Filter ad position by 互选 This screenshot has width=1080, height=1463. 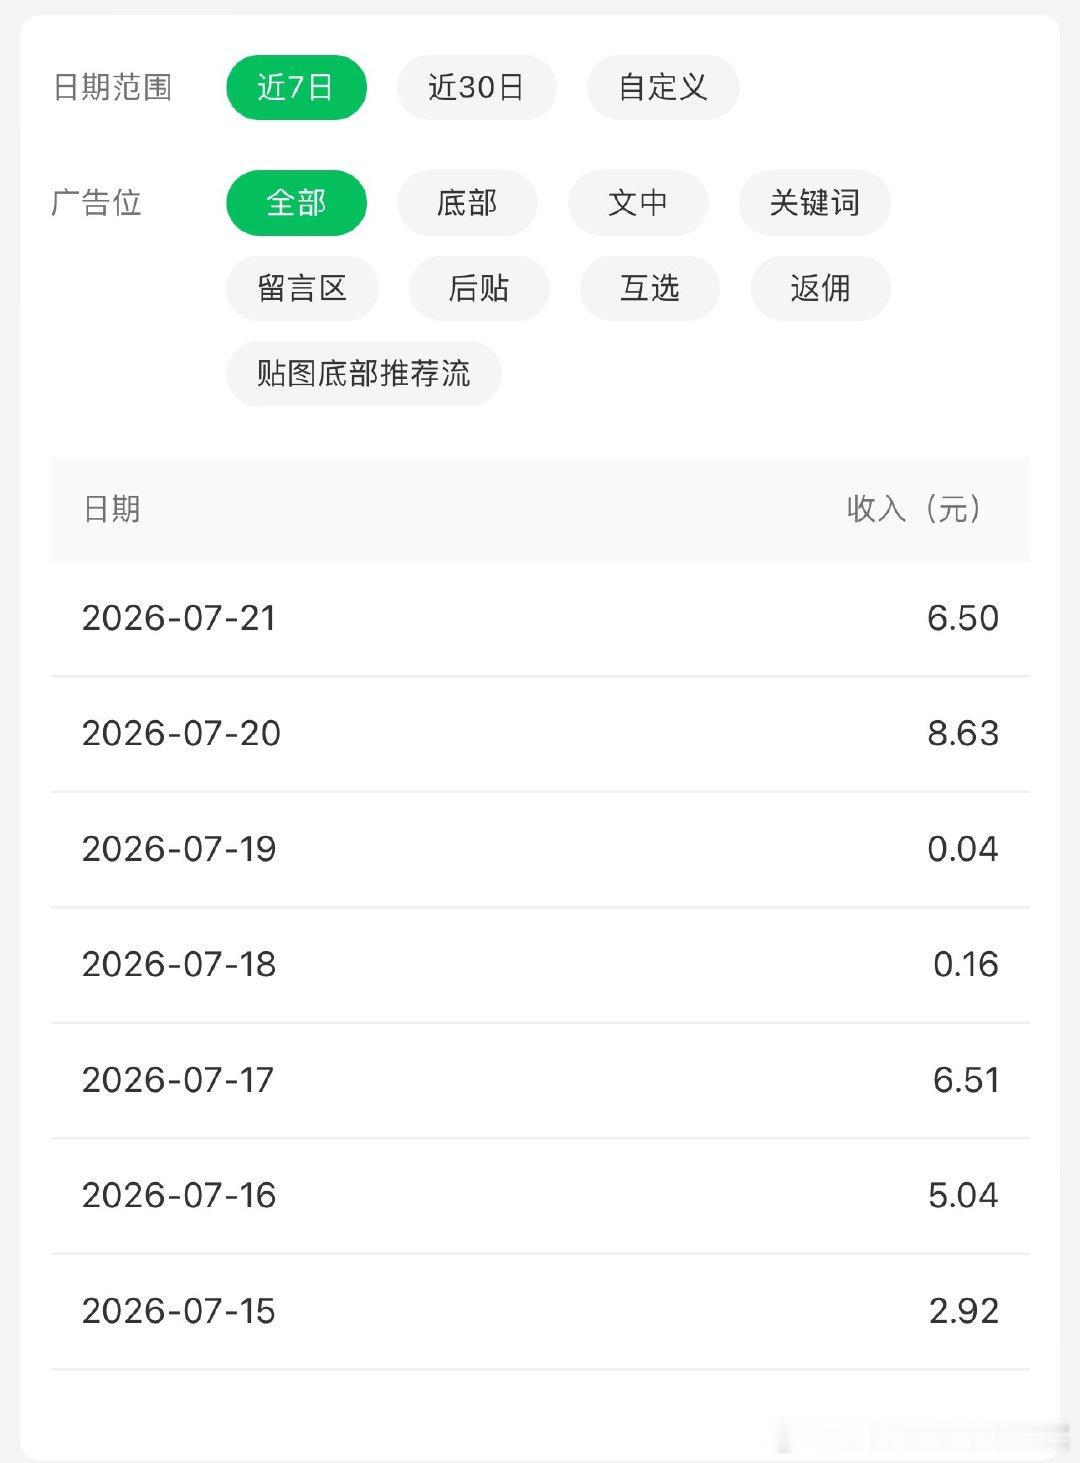(x=650, y=288)
